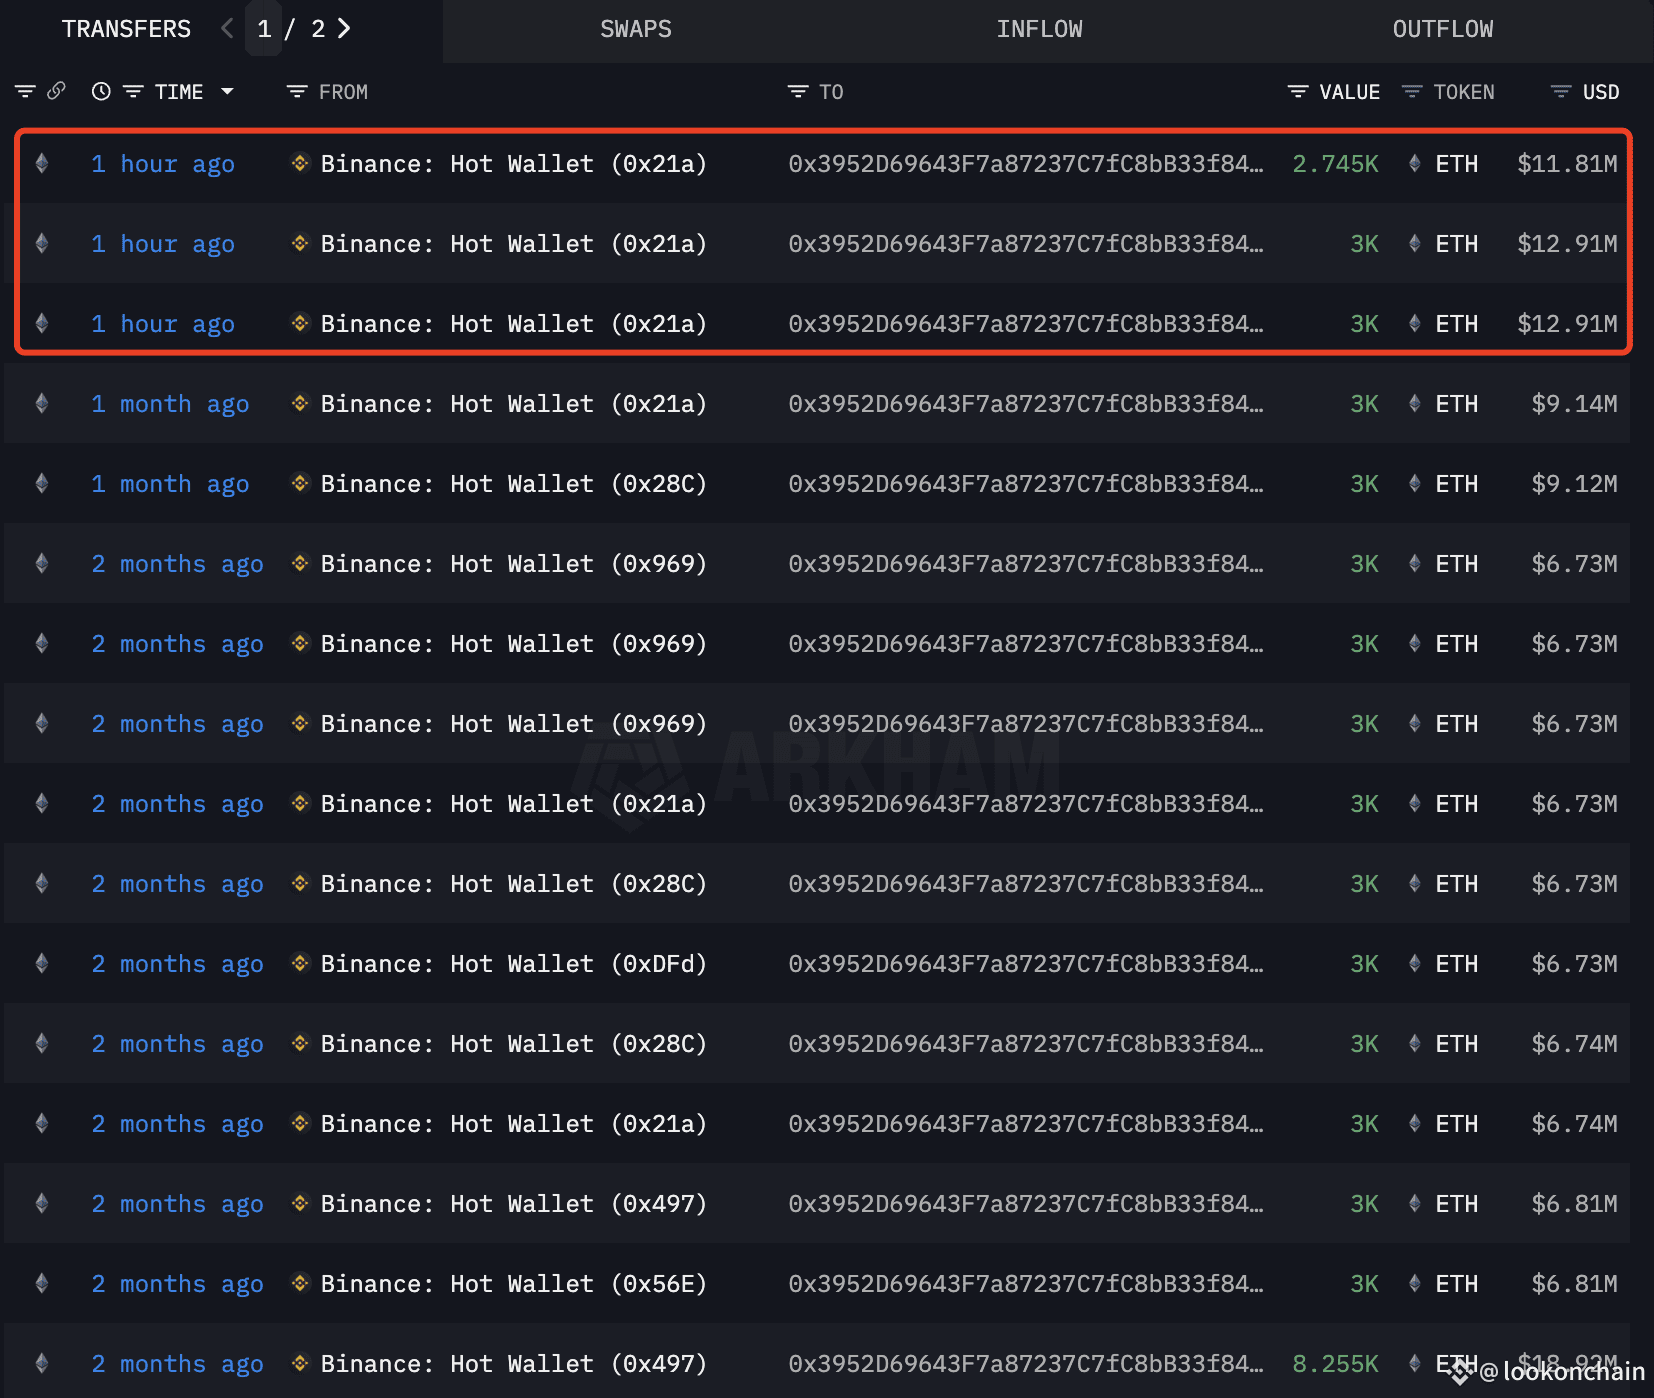Open the SWAPS tab
This screenshot has height=1398, width=1654.
(636, 29)
